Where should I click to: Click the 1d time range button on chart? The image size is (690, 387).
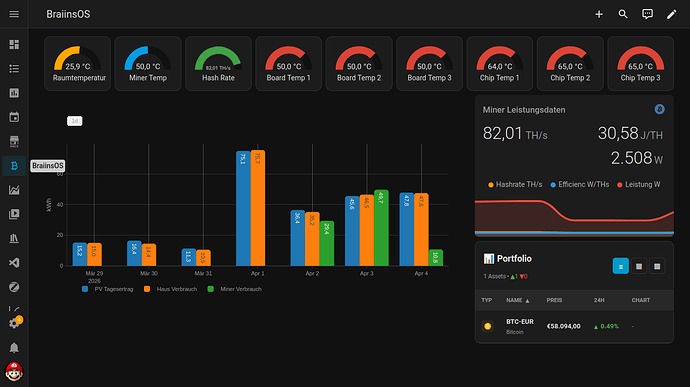[74, 121]
